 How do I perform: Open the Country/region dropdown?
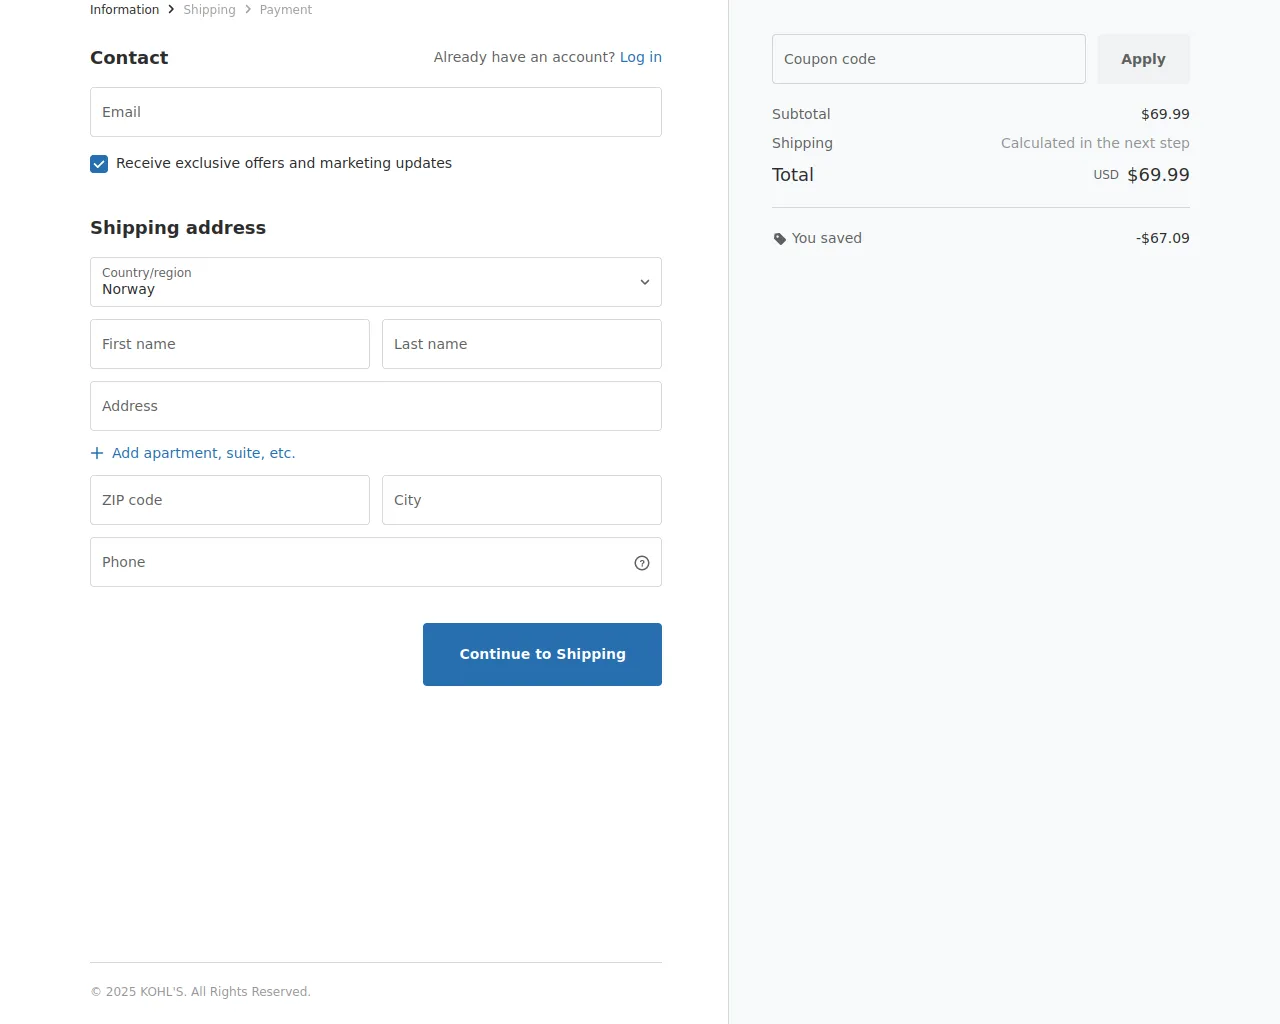(x=375, y=282)
